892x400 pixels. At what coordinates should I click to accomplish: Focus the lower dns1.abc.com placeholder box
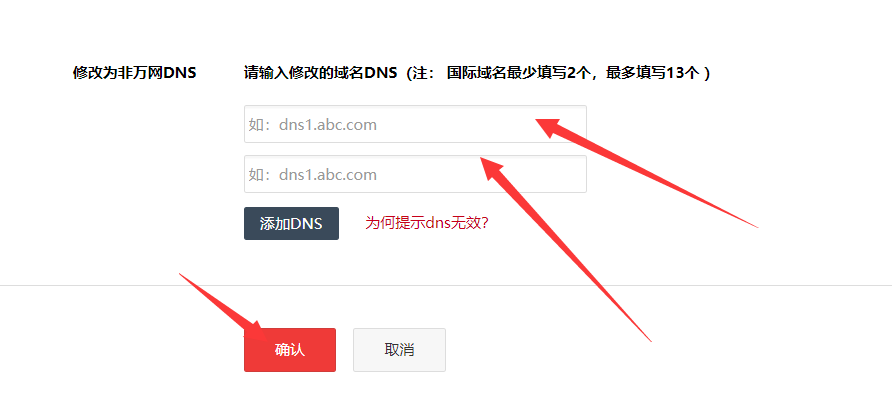[415, 174]
